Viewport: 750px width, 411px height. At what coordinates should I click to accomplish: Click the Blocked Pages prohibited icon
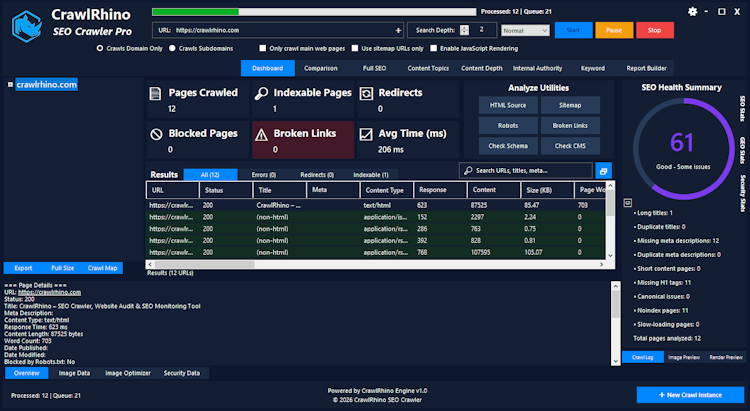tap(156, 134)
